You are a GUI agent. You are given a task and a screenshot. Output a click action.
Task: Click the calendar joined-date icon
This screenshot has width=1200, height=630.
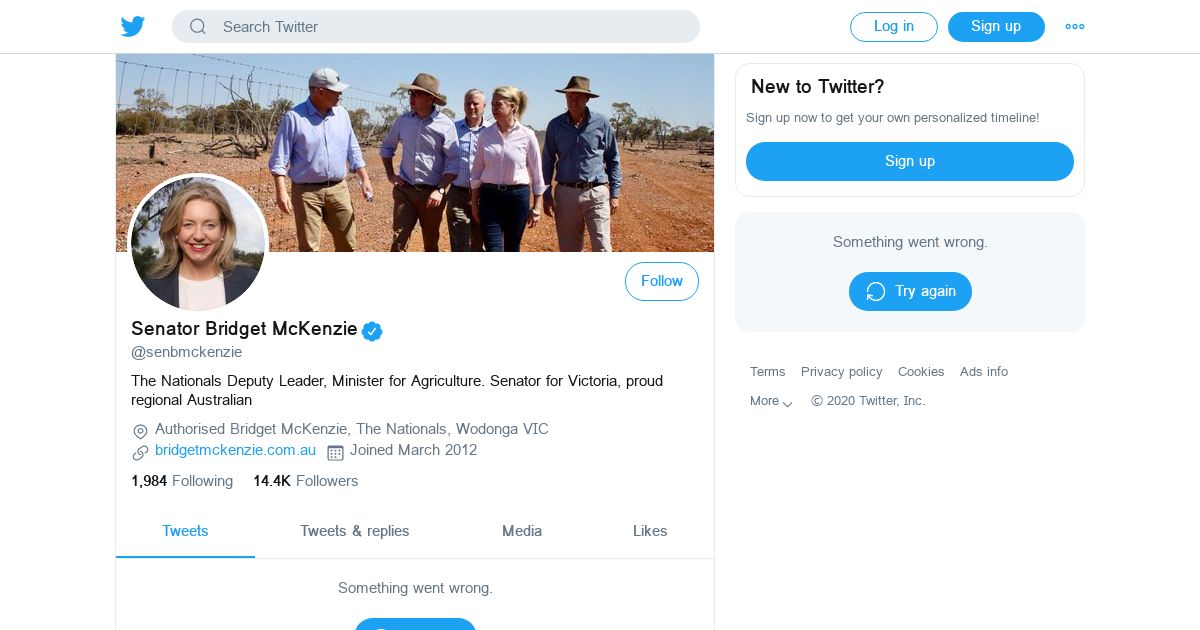tap(335, 452)
